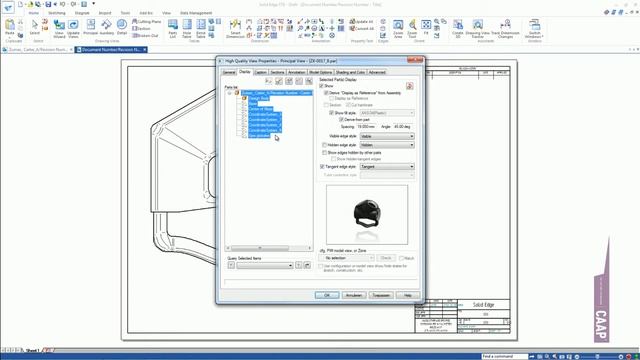Click the Angle value field

click(x=403, y=127)
